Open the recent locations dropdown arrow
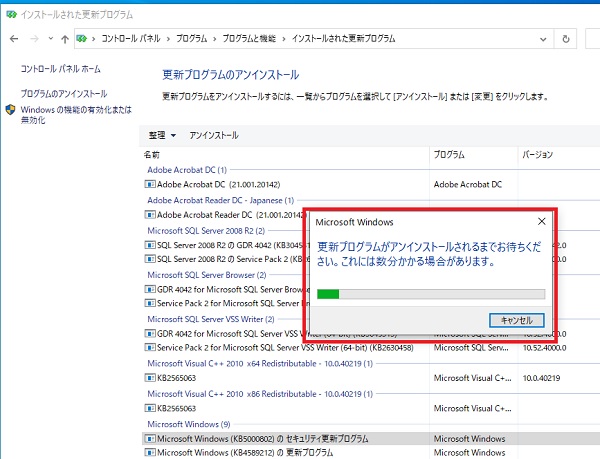Image resolution: width=600 pixels, height=459 pixels. click(51, 39)
